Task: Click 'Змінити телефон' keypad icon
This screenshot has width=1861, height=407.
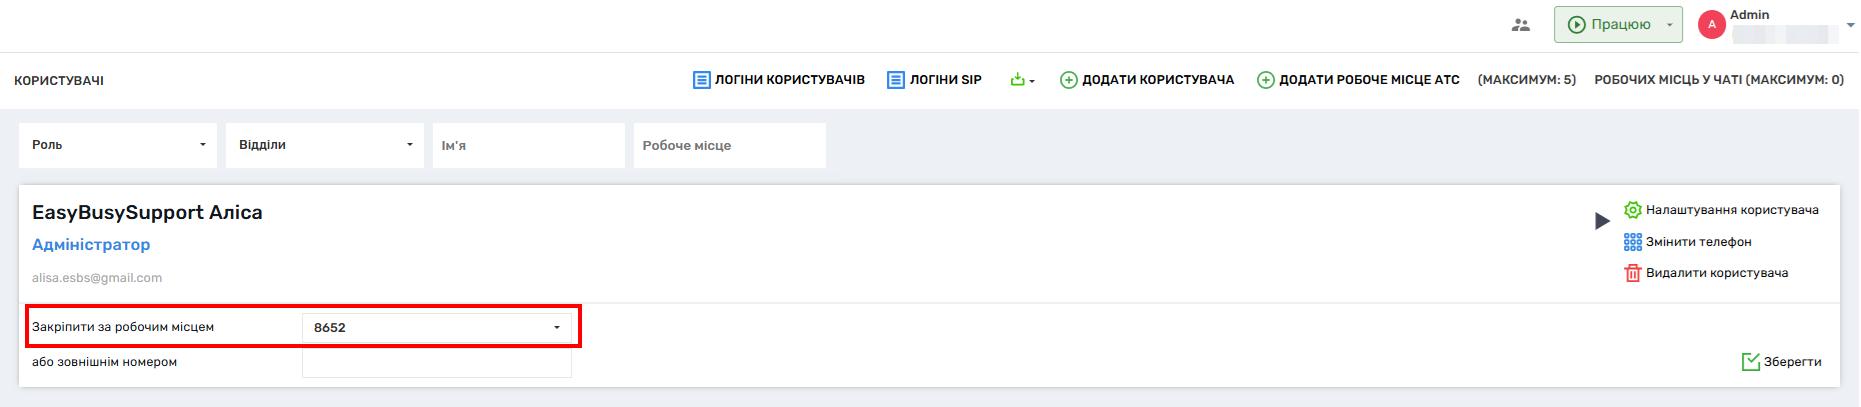Action: click(x=1632, y=242)
